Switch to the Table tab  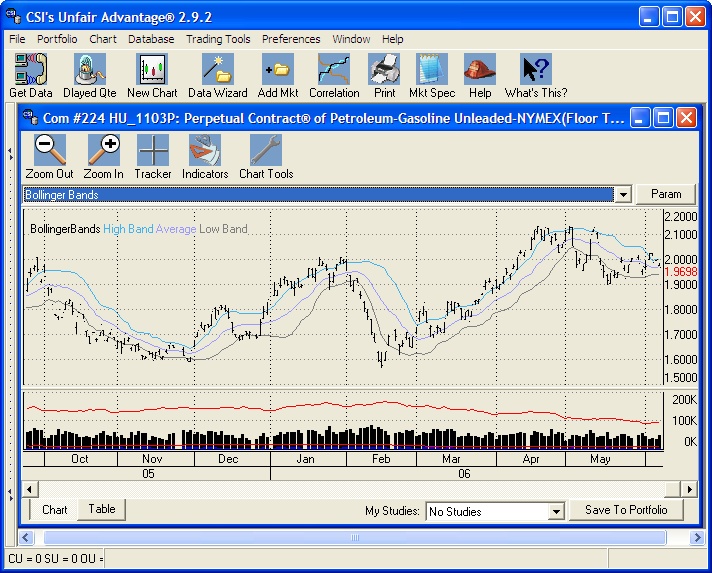pos(102,509)
